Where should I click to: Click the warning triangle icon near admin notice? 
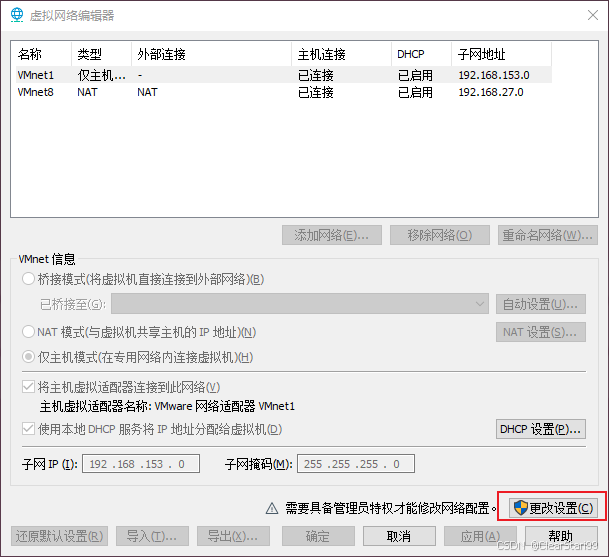point(272,508)
